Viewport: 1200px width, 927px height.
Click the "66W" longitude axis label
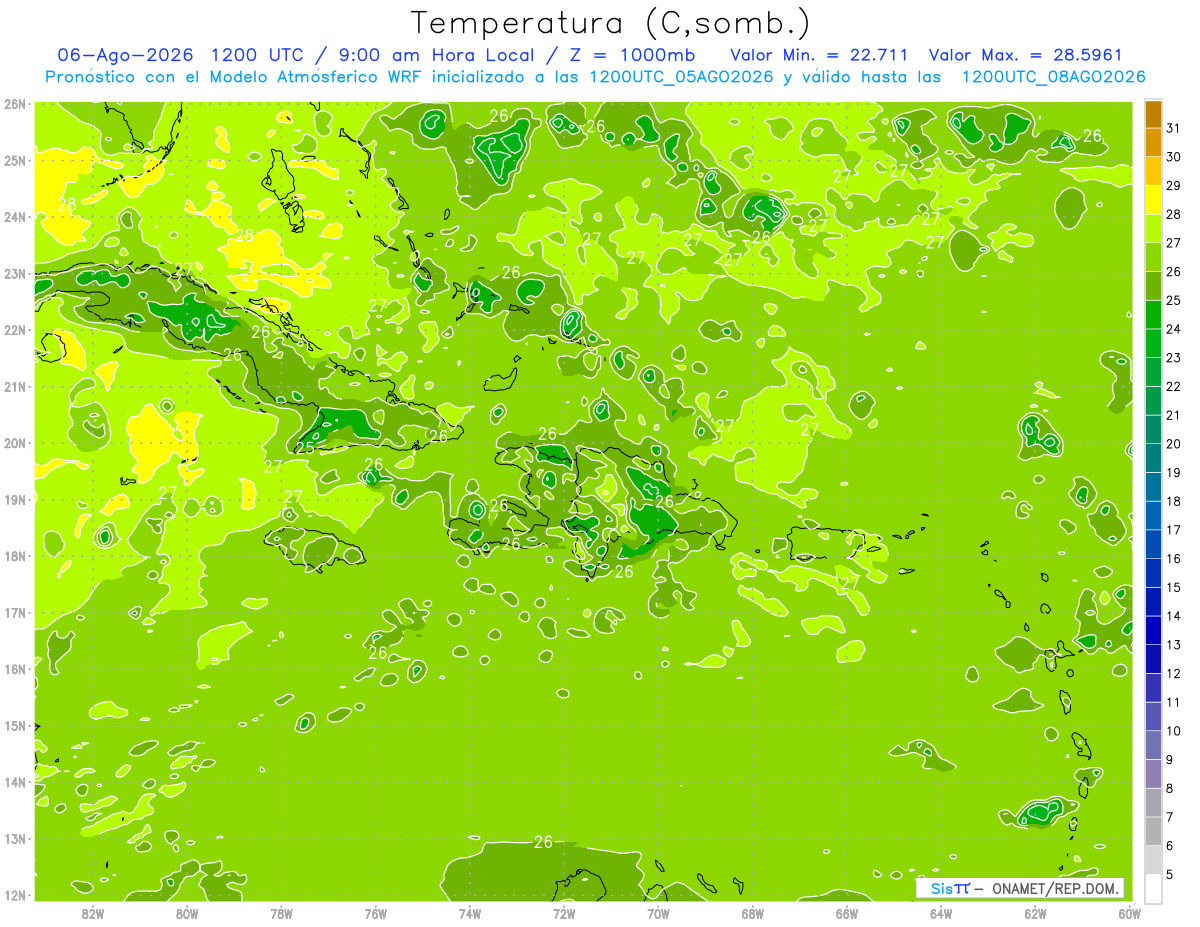coord(846,913)
